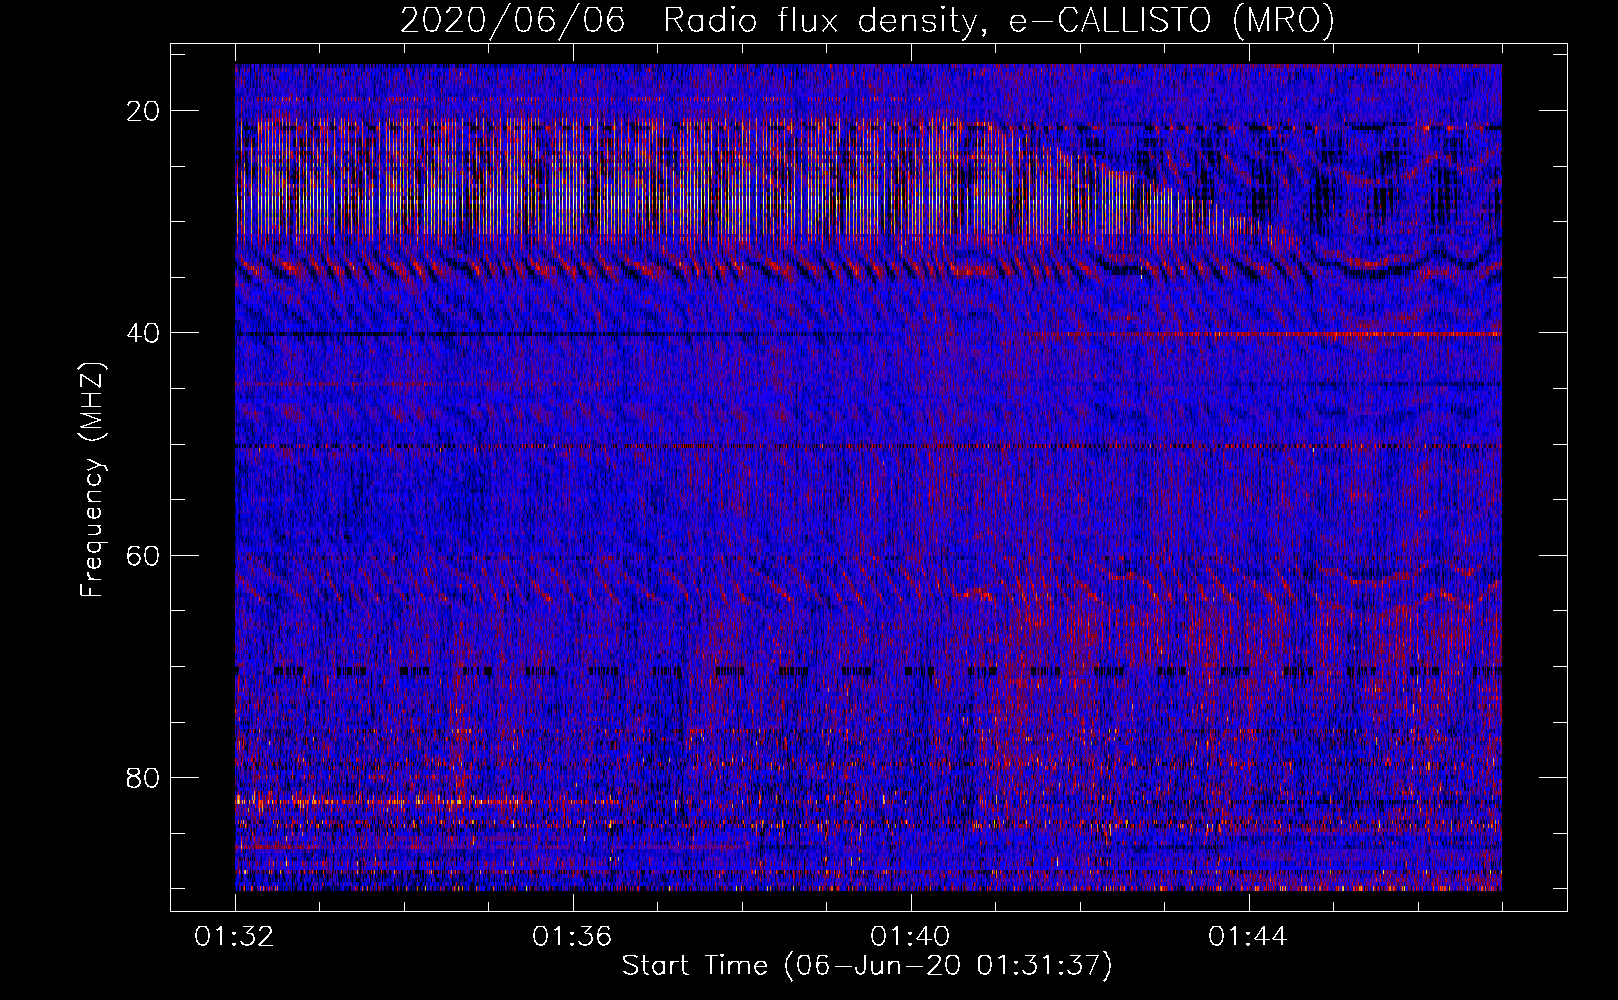The height and width of the screenshot is (1000, 1618).
Task: Click the 01:36 time tick label
Action: (572, 937)
